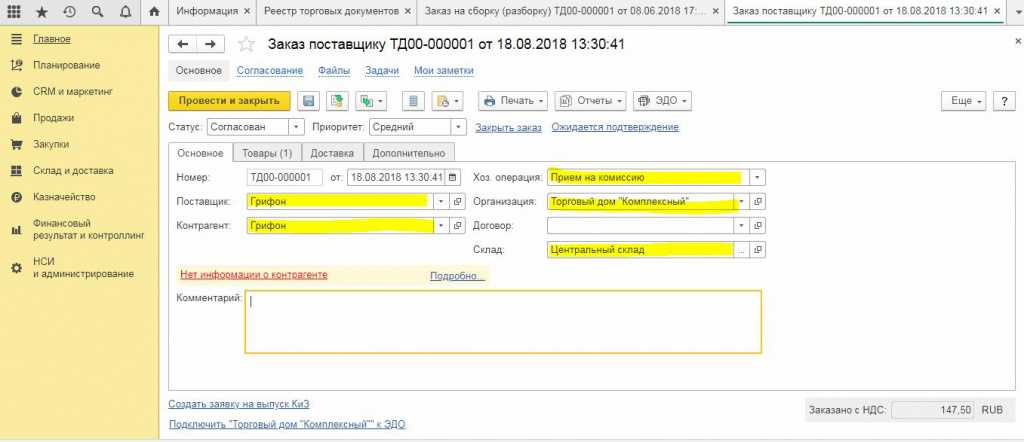Click the calendar icon by date field

tap(453, 177)
